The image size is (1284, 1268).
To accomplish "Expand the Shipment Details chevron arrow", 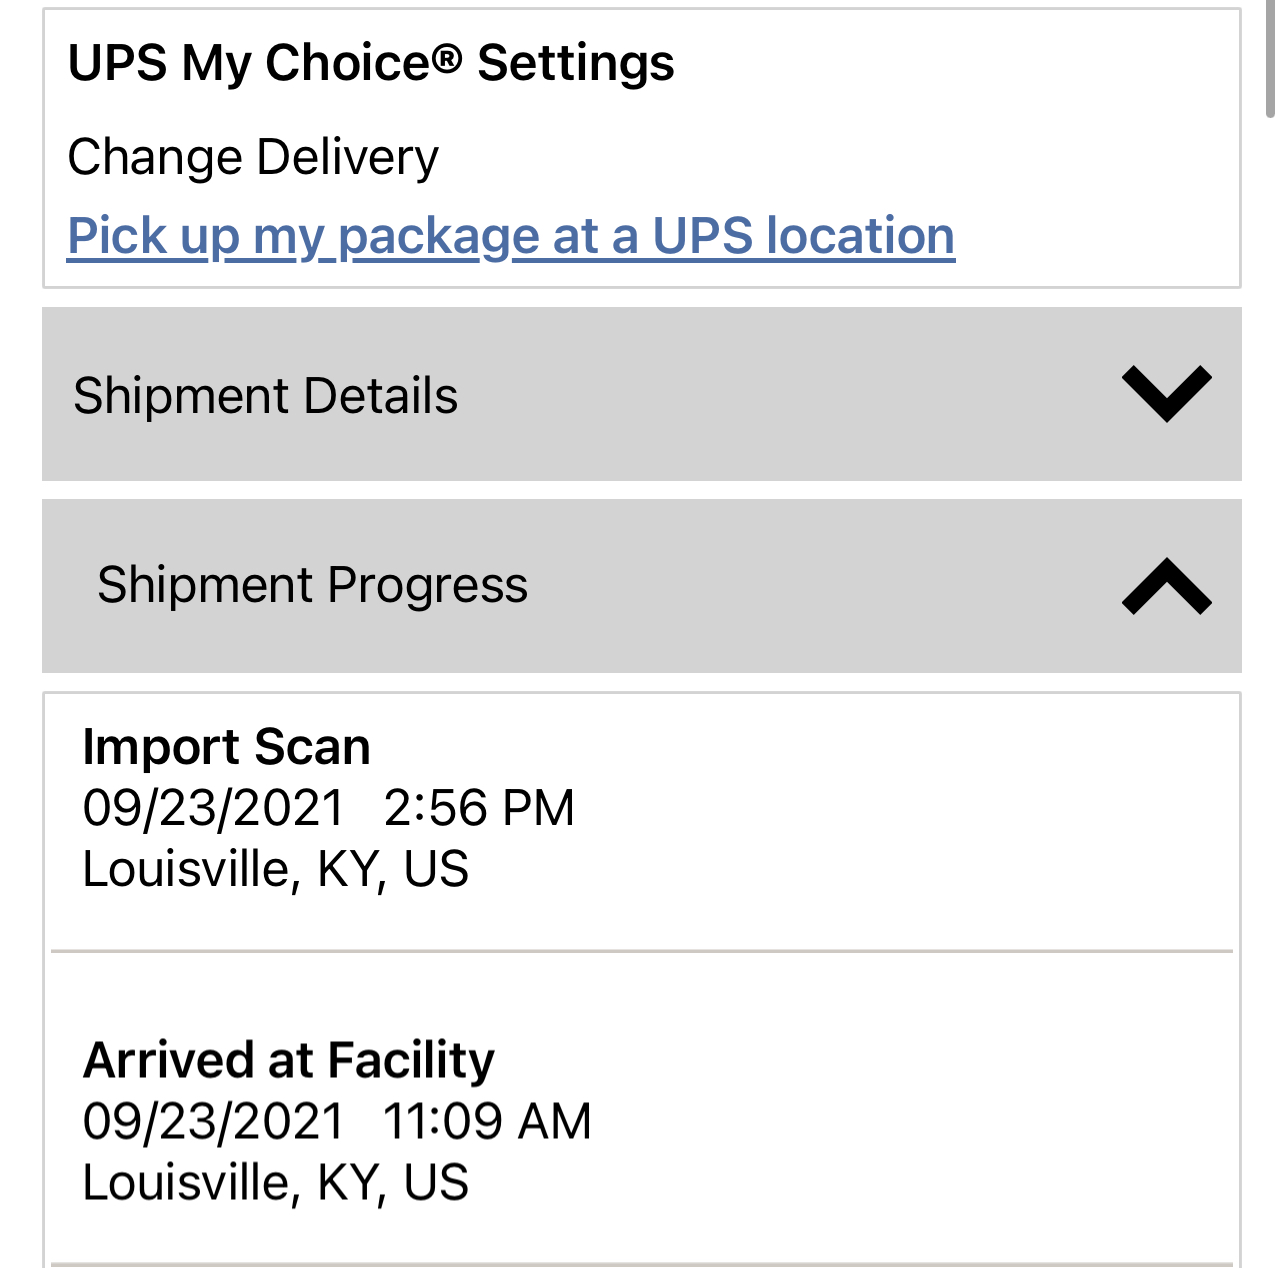I will [x=1166, y=394].
